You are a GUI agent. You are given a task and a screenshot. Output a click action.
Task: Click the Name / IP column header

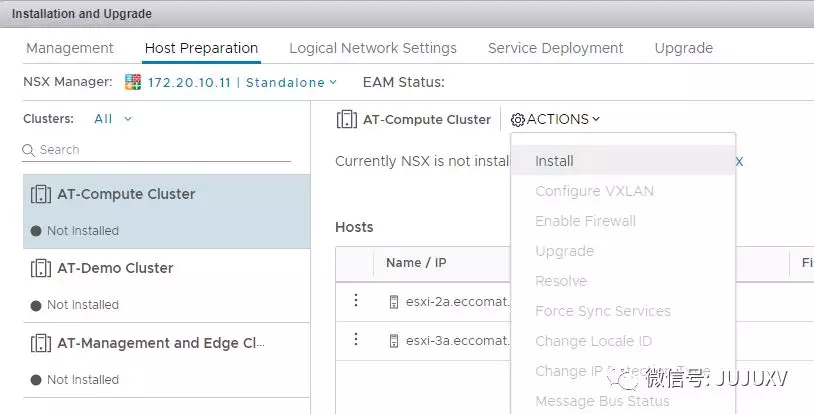click(416, 263)
